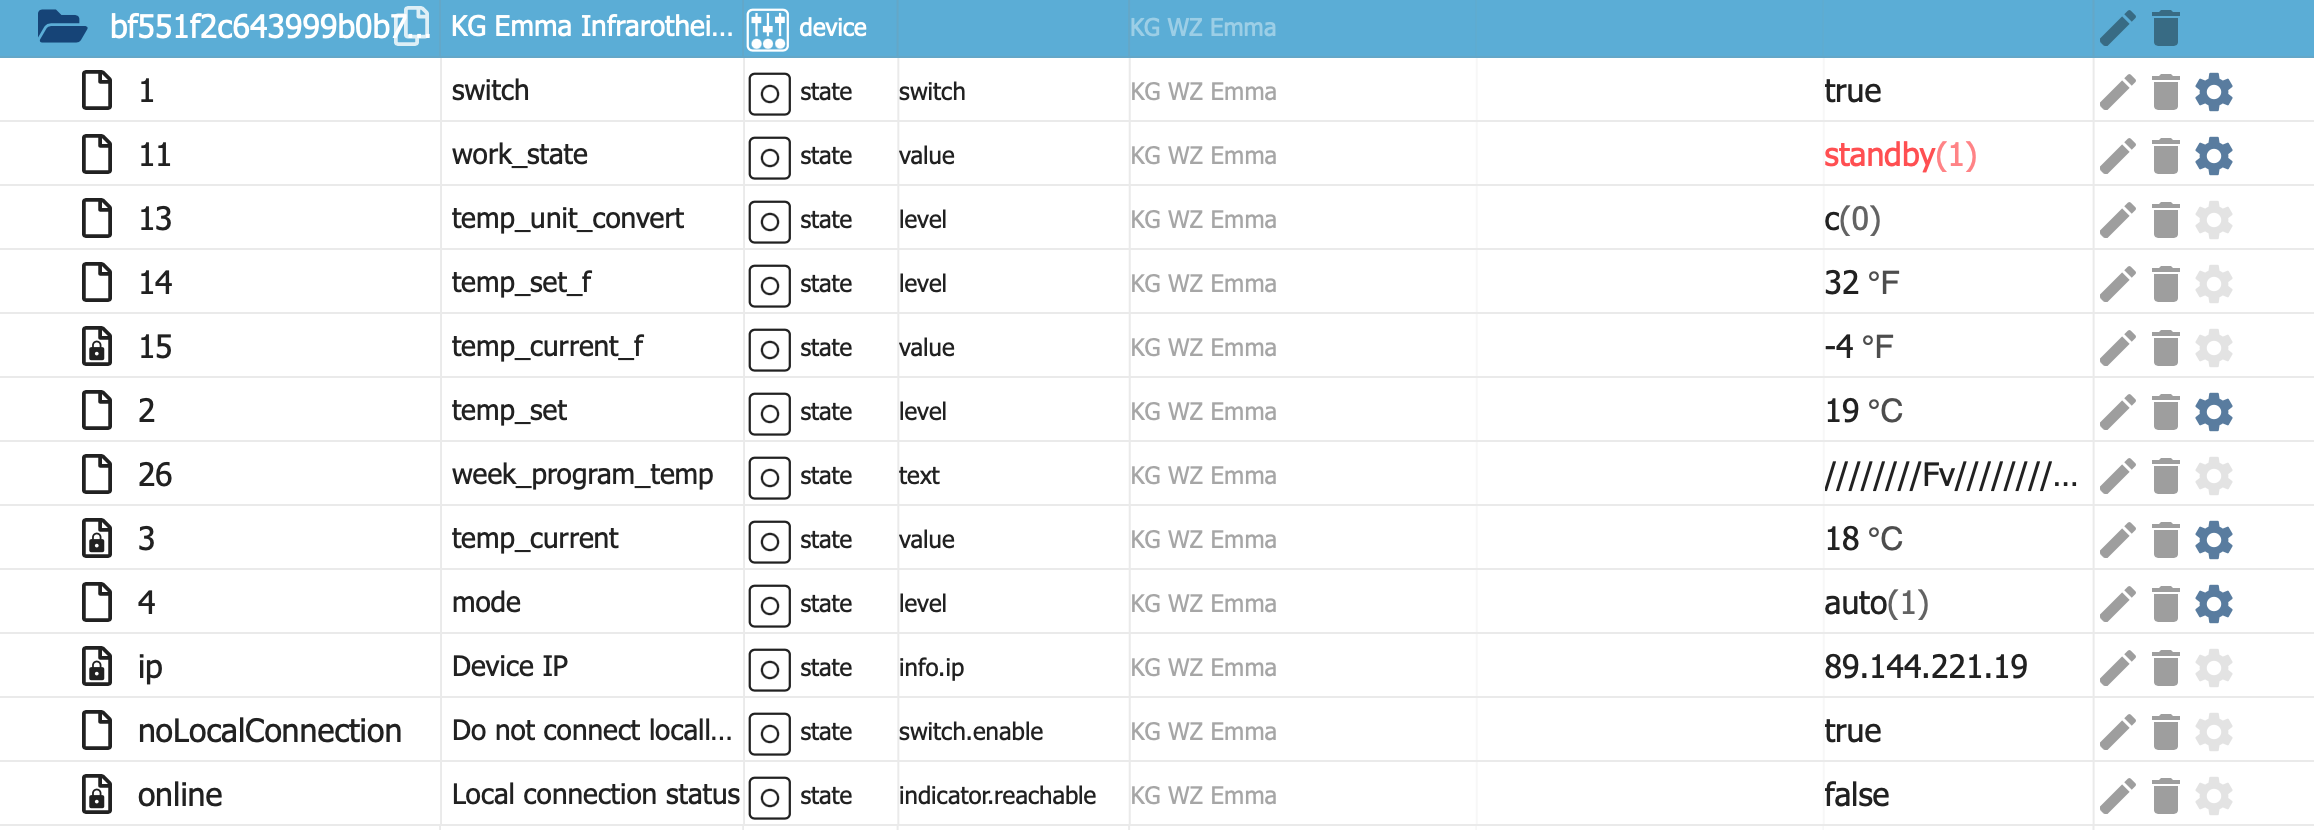This screenshot has height=830, width=2314.
Task: Change the temp_unit_convert value c(0)
Action: point(1852,220)
